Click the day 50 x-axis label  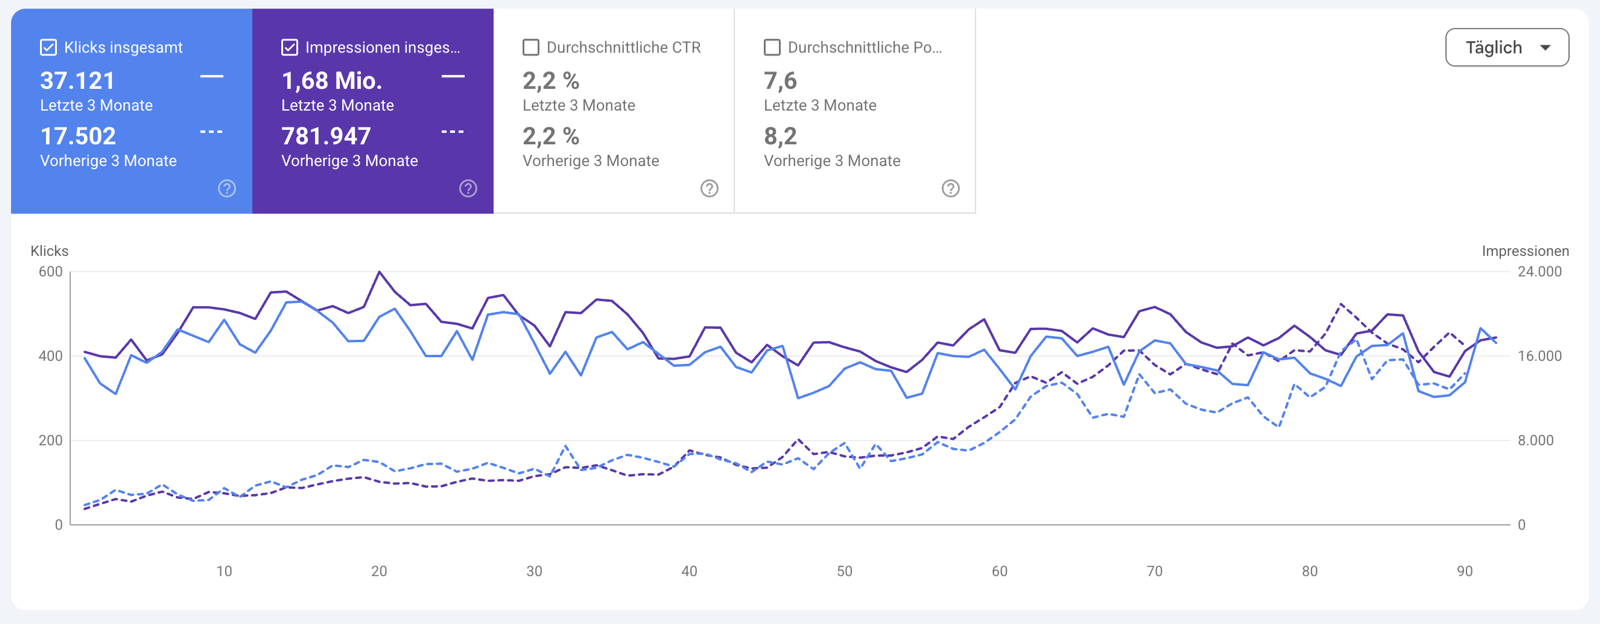[845, 571]
